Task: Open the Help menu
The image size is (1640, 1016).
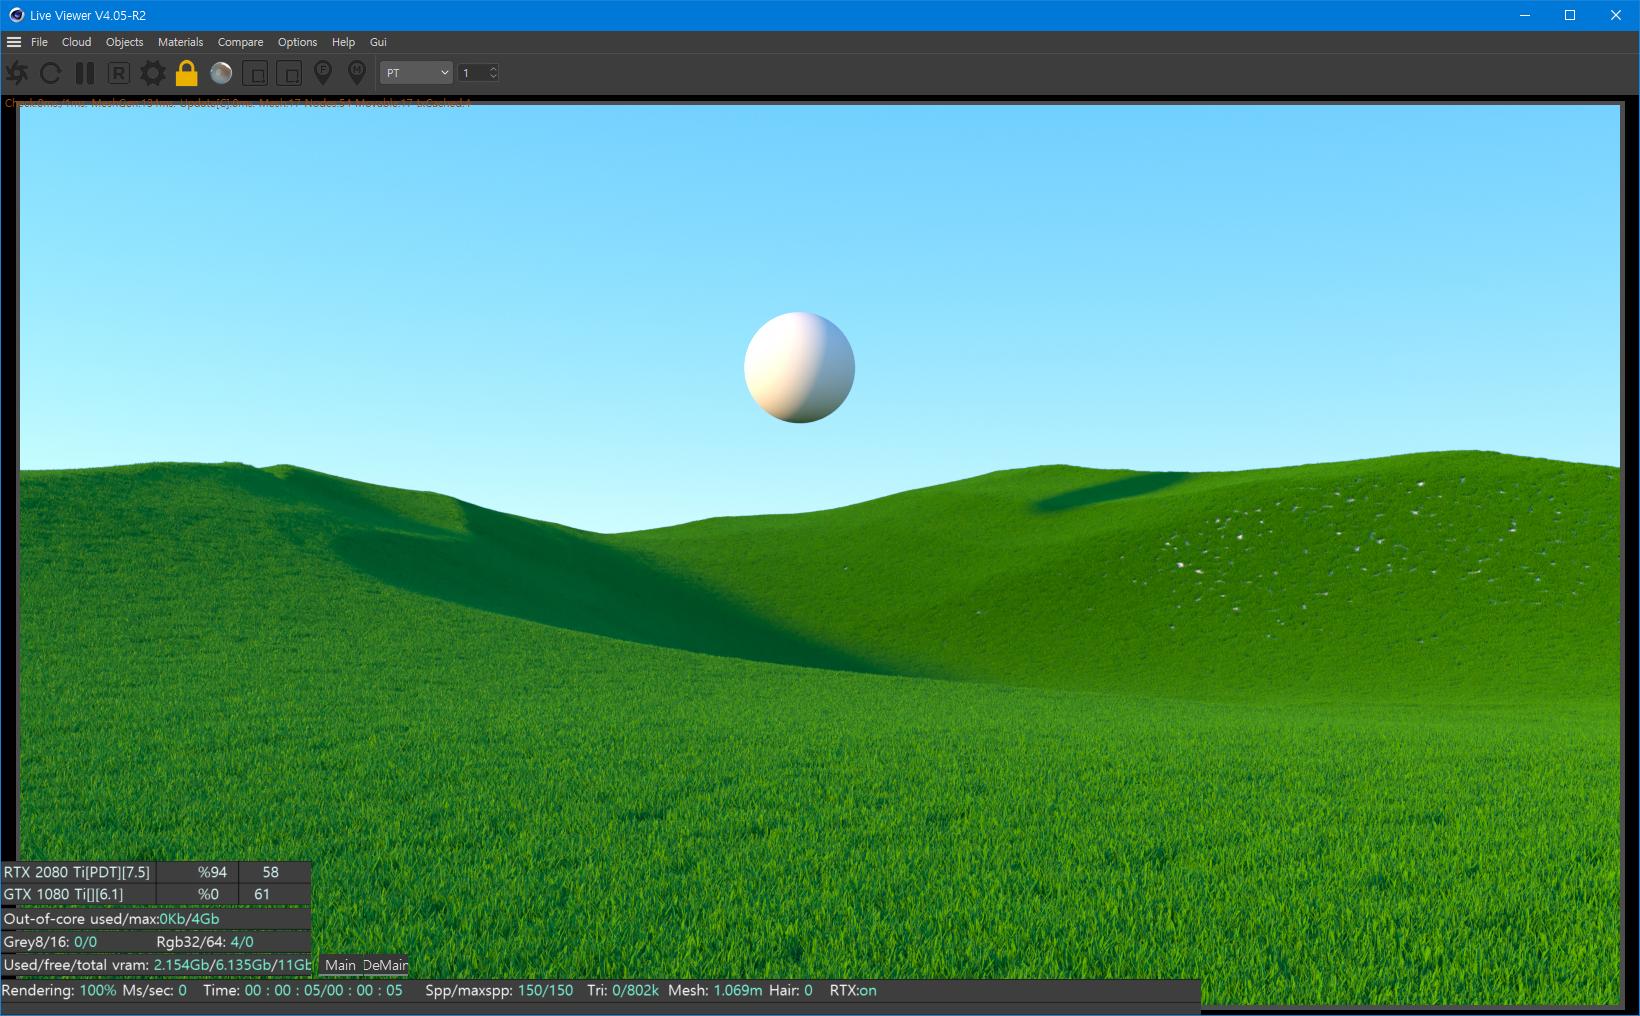Action: pyautogui.click(x=343, y=42)
